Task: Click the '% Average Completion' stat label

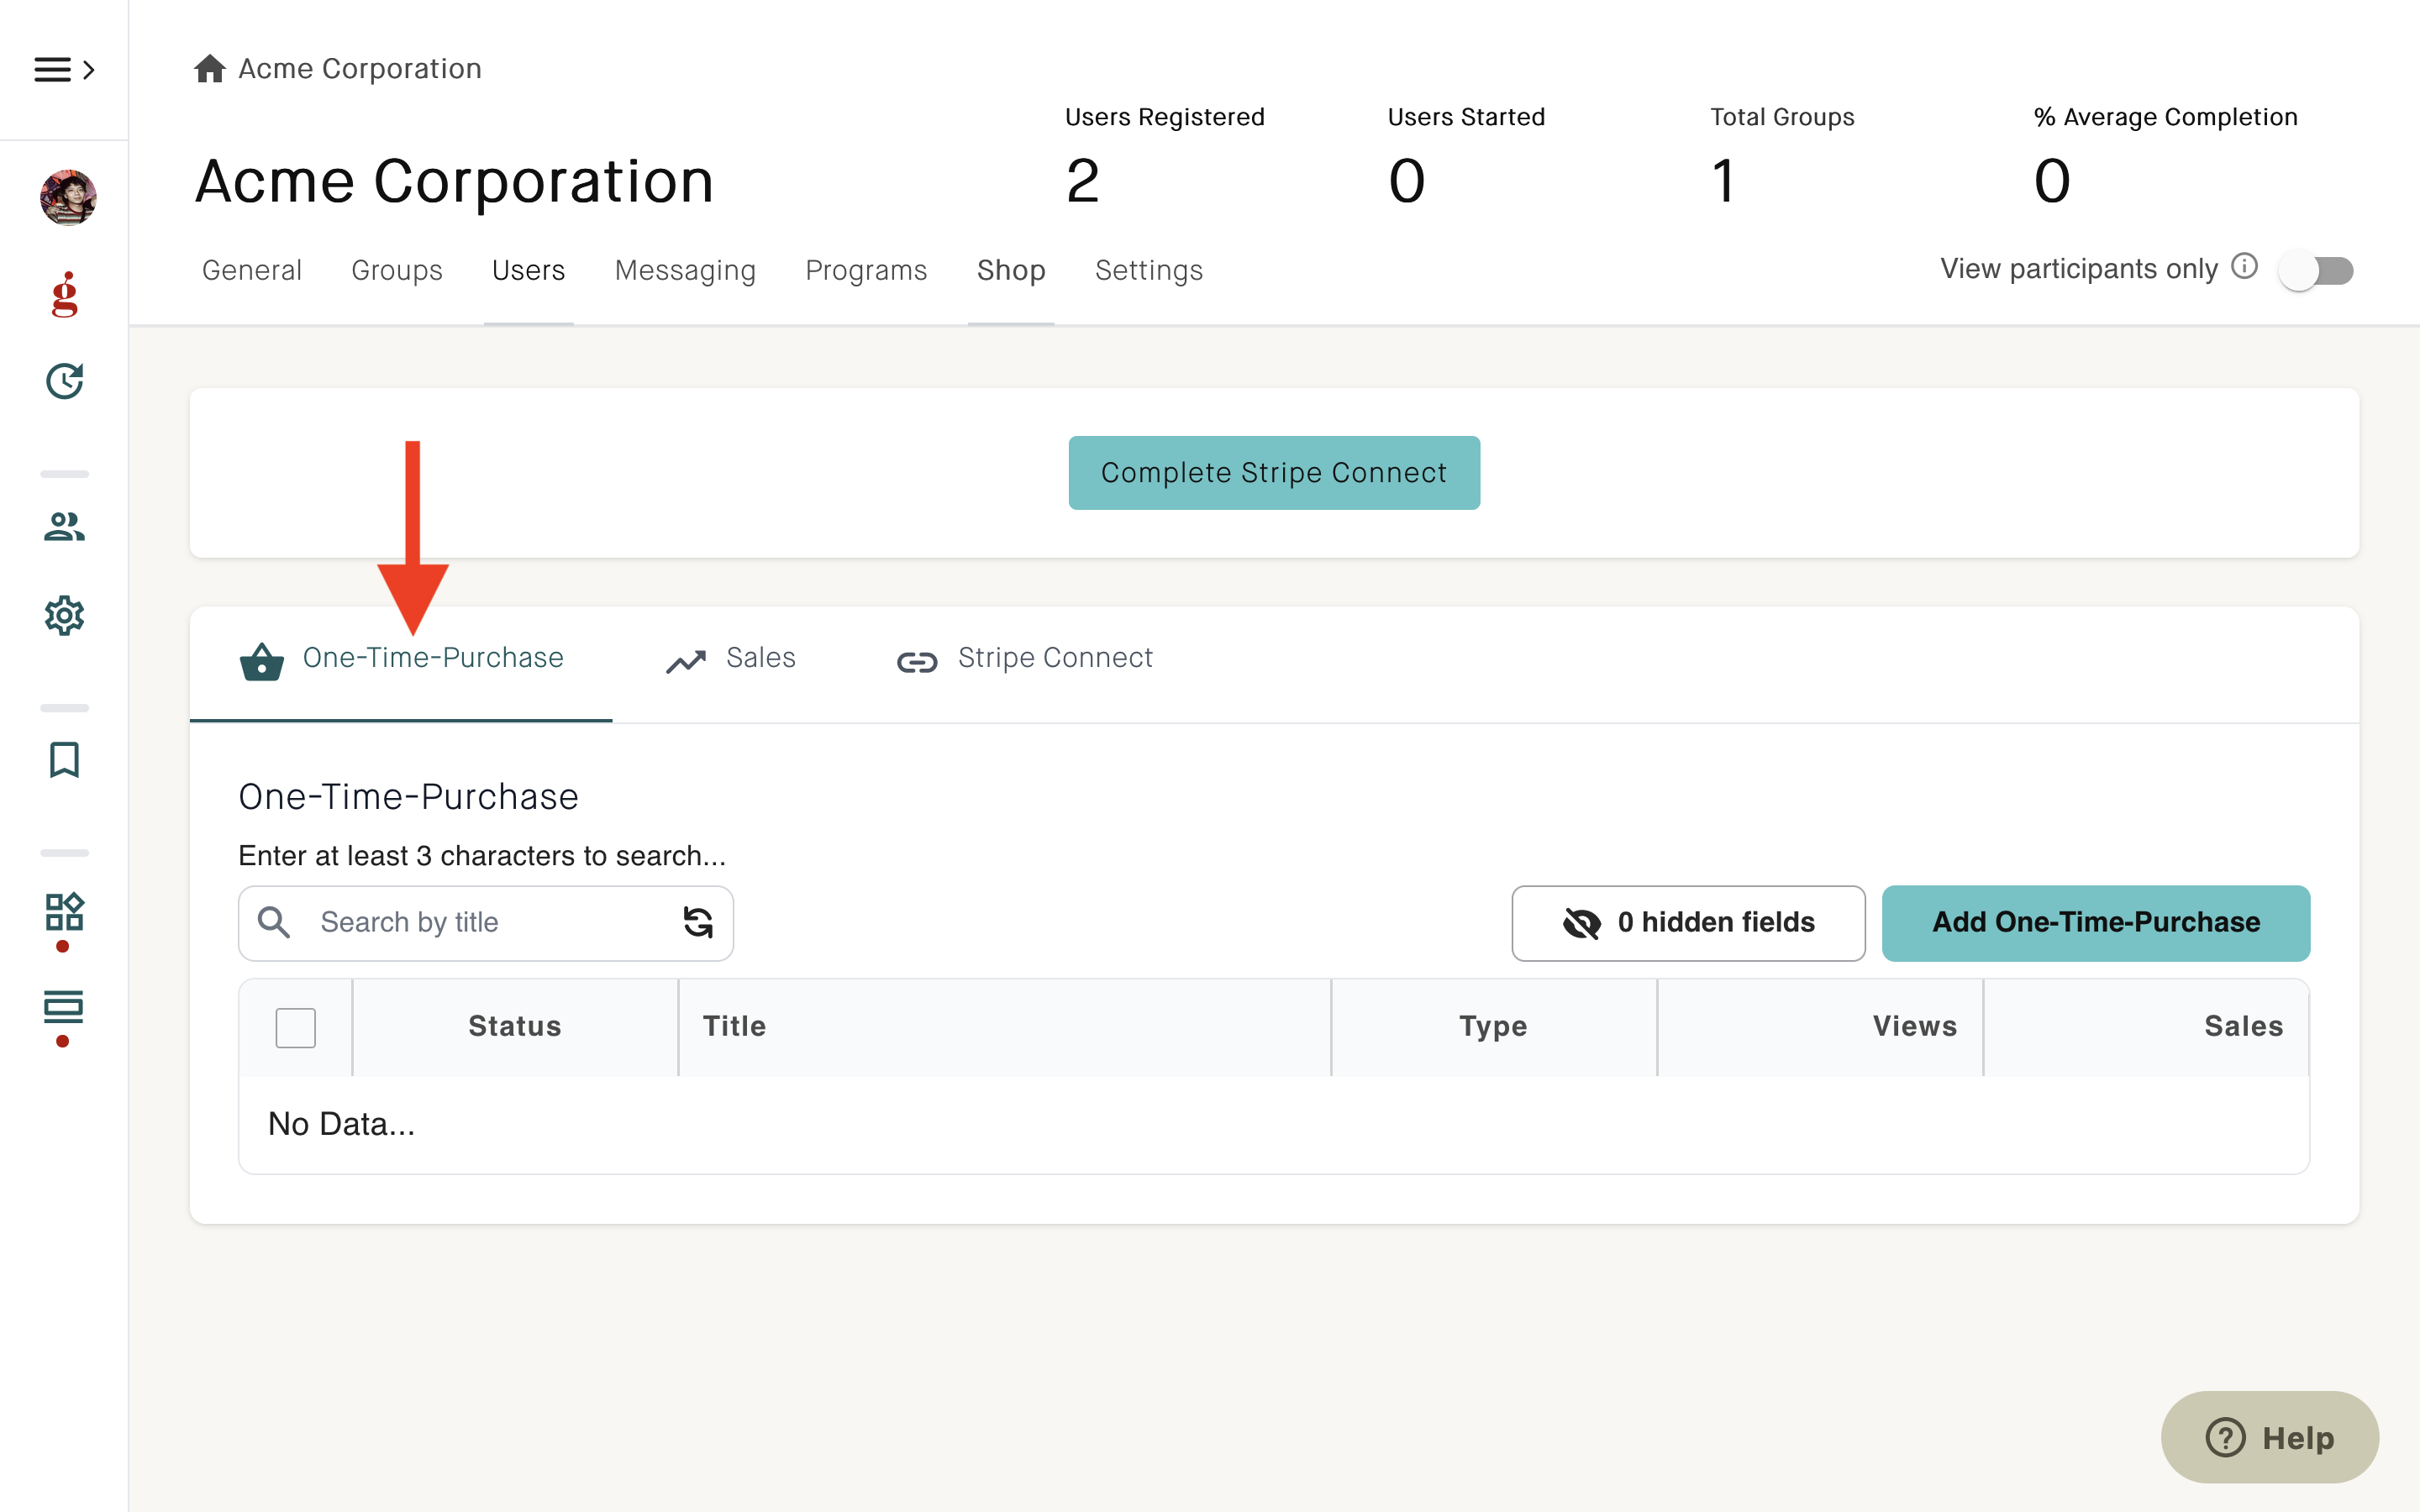Action: (x=2166, y=117)
